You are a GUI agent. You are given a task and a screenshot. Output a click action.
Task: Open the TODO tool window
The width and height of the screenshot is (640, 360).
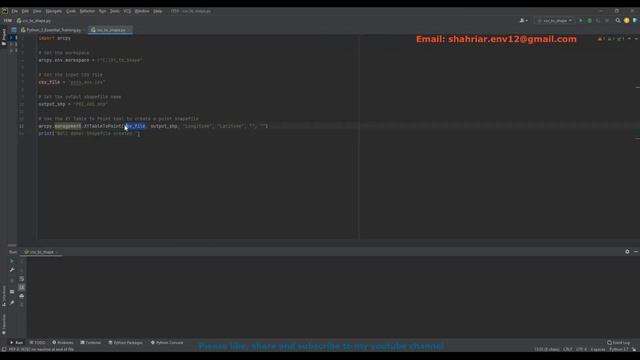(38, 342)
